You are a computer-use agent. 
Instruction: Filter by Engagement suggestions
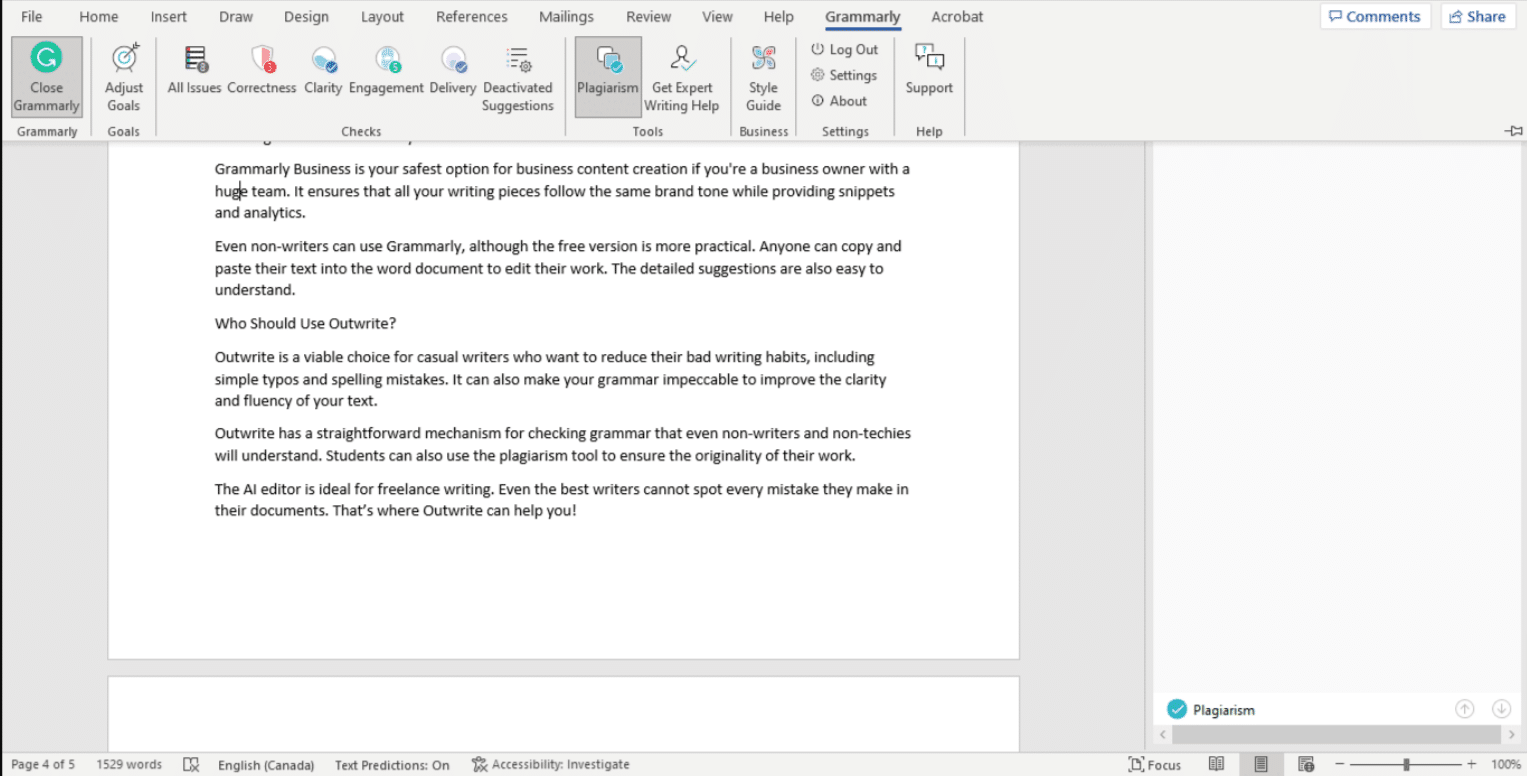(x=387, y=70)
